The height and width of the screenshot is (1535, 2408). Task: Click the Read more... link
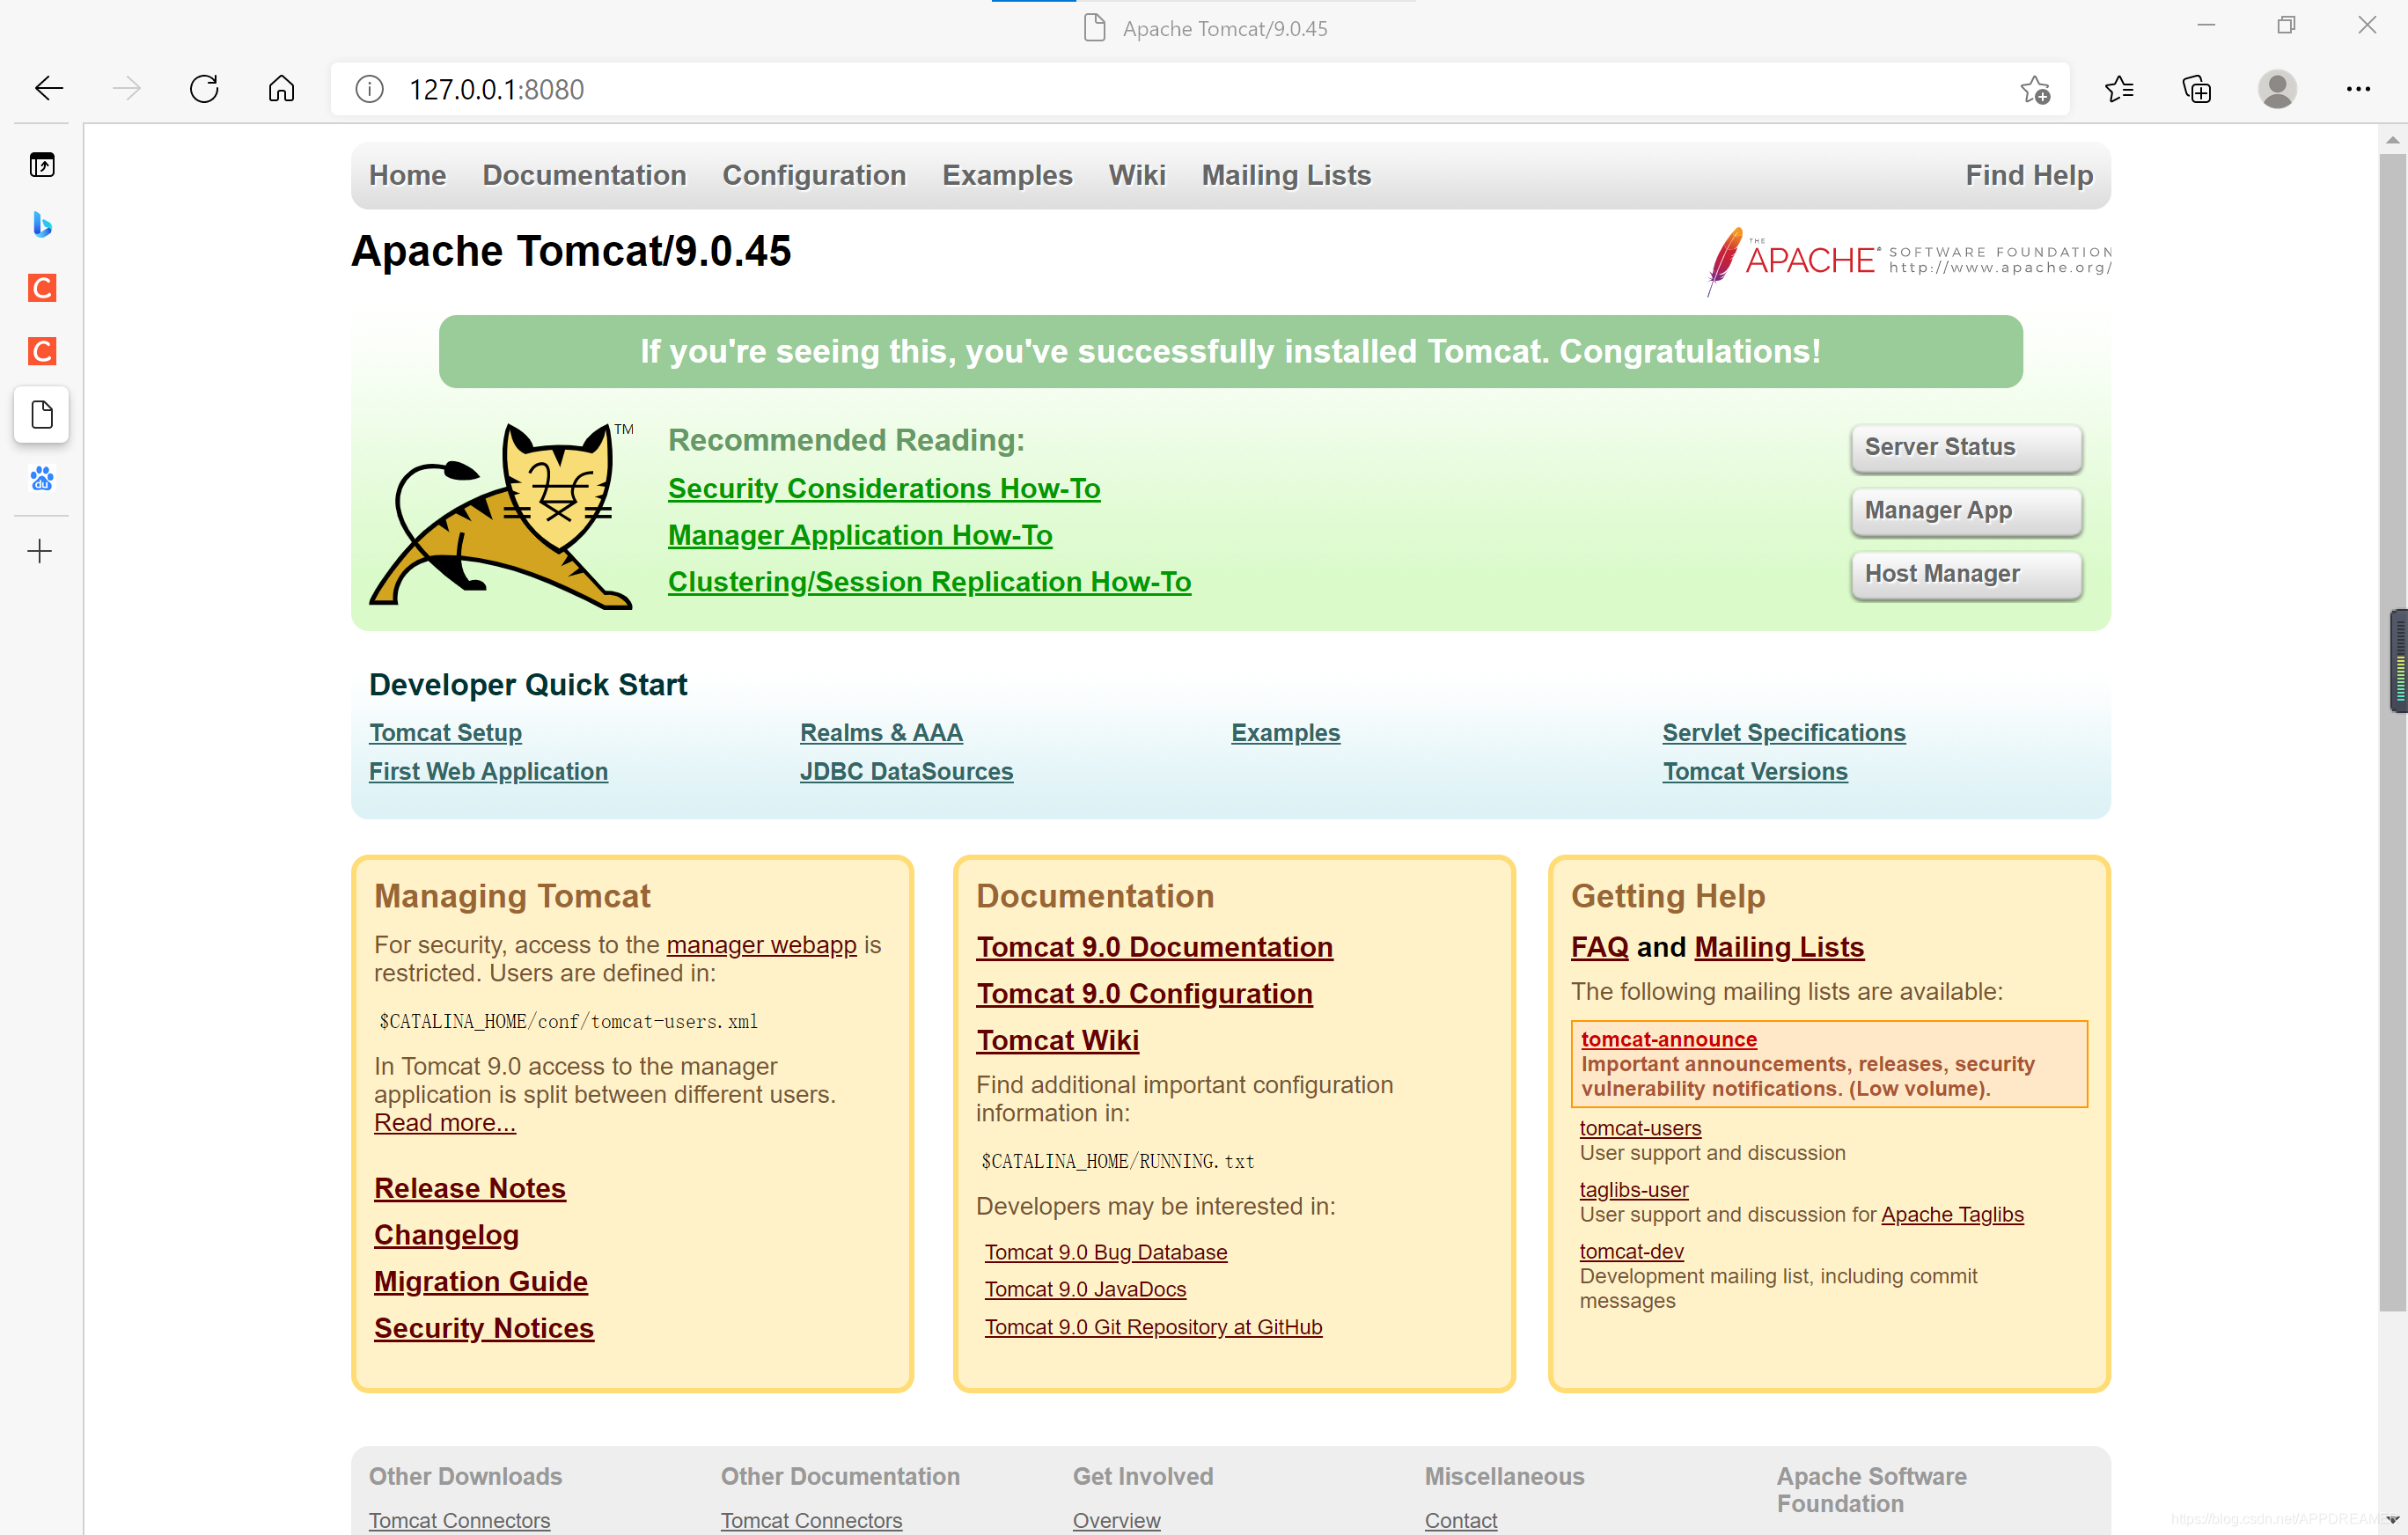pyautogui.click(x=444, y=1123)
